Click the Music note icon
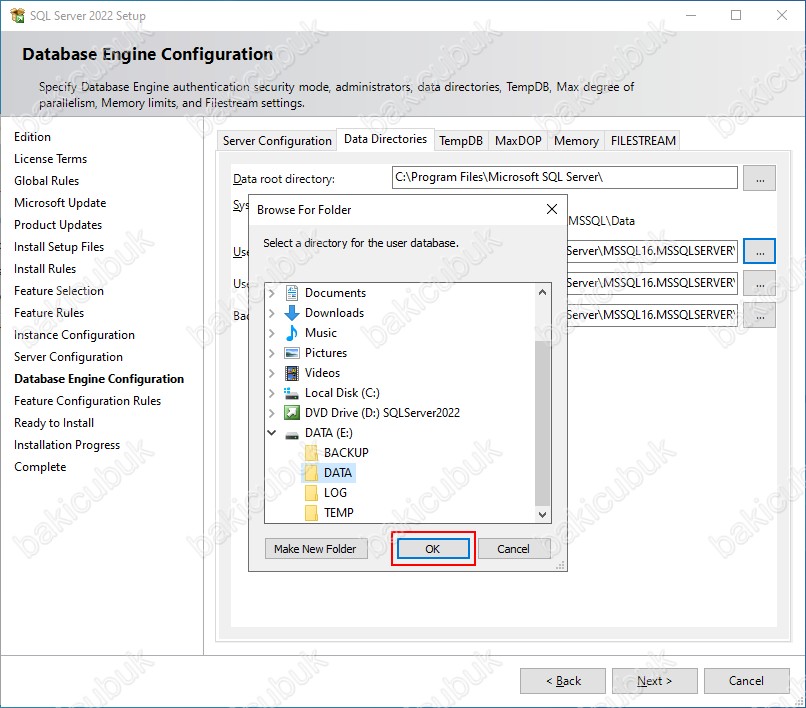The image size is (806, 708). pos(291,333)
